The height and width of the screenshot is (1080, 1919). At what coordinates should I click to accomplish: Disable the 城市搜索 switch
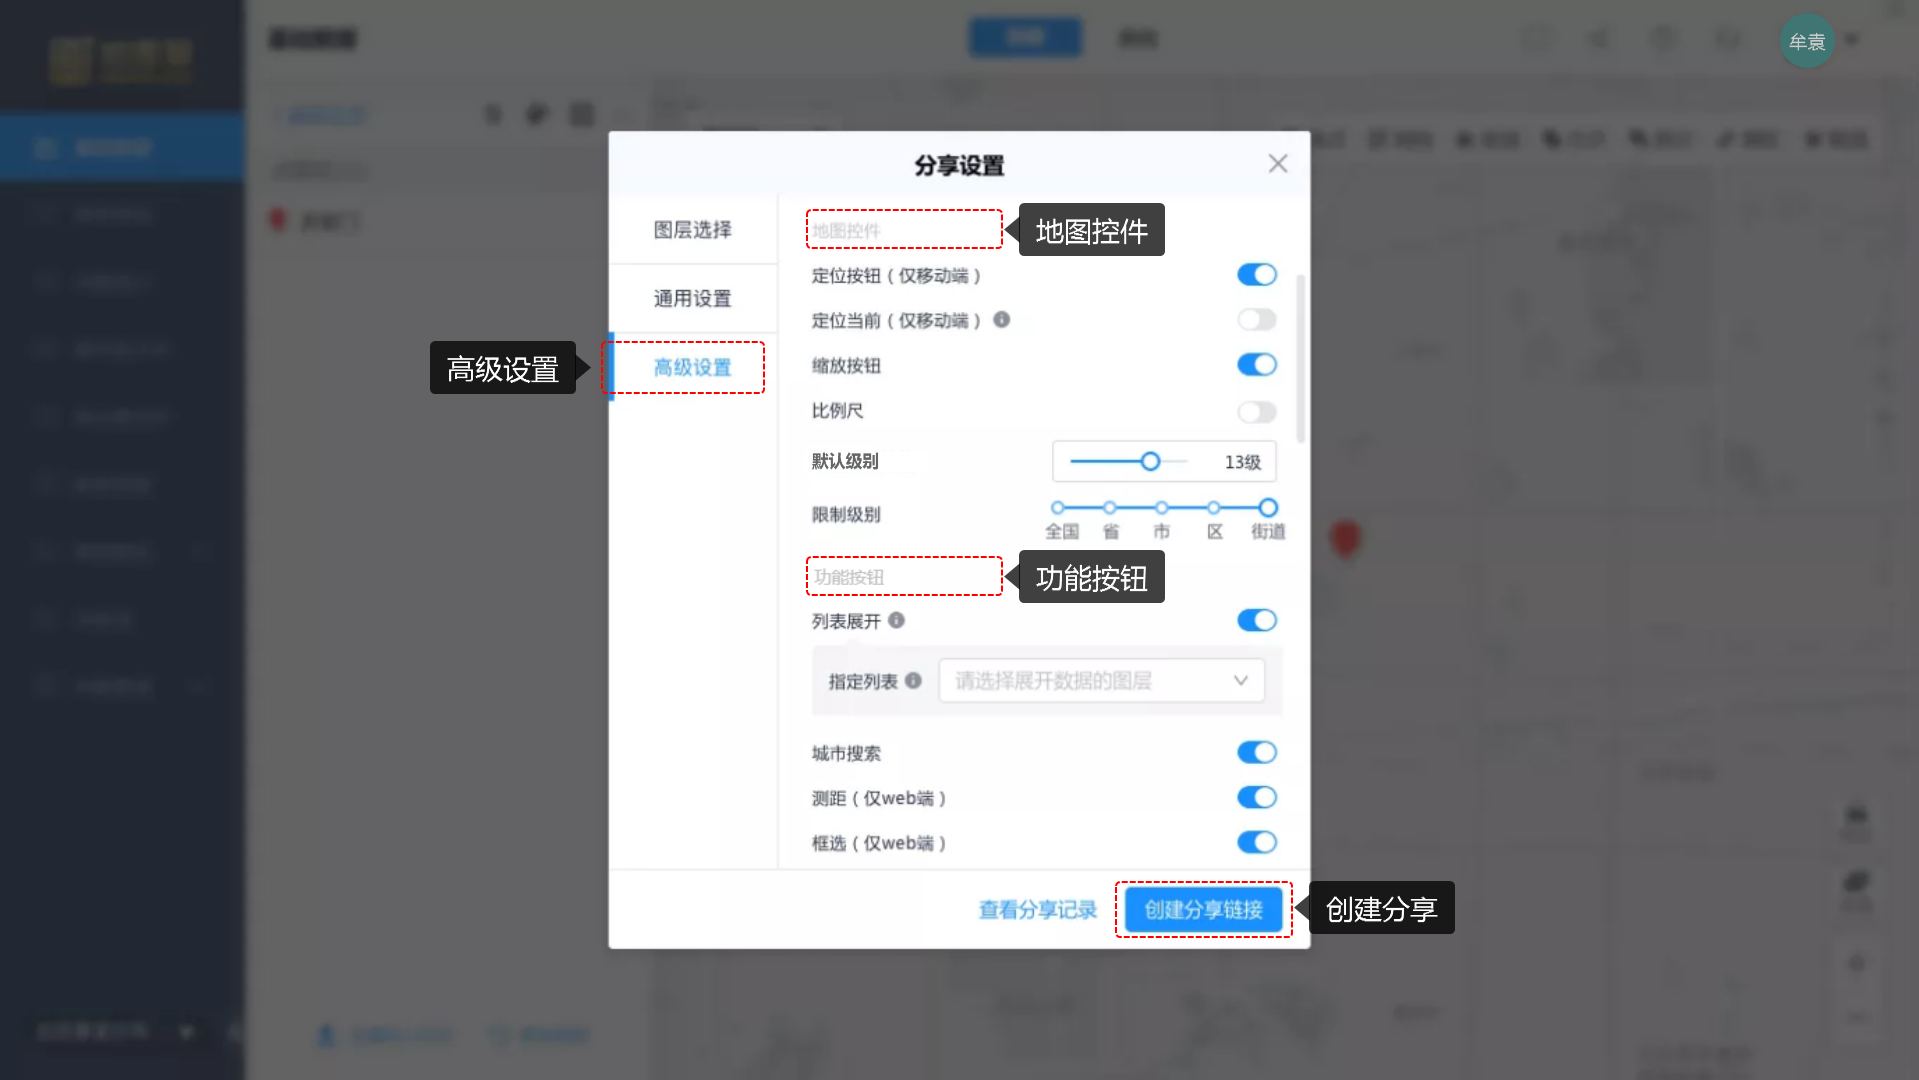pos(1256,752)
